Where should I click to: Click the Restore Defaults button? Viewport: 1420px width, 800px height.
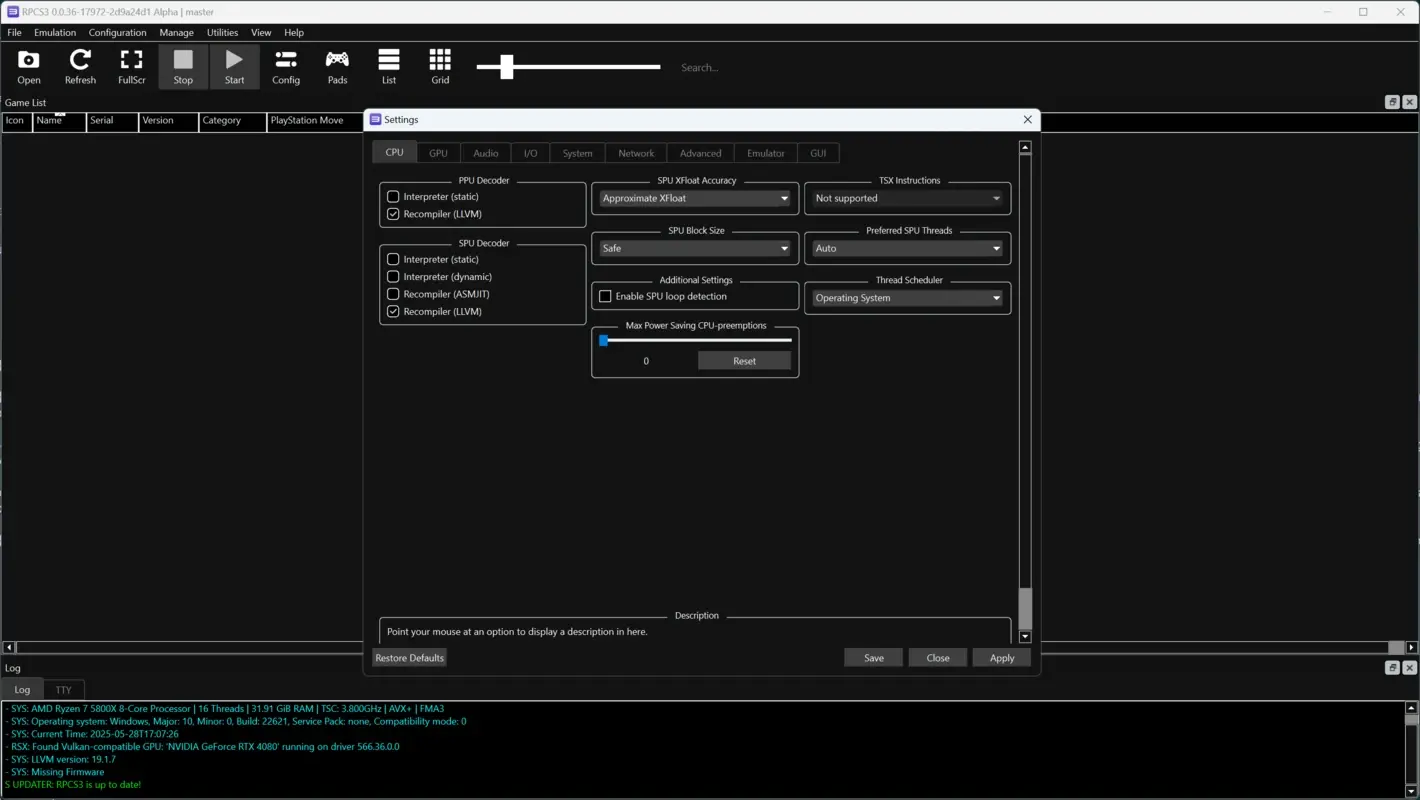(x=409, y=657)
